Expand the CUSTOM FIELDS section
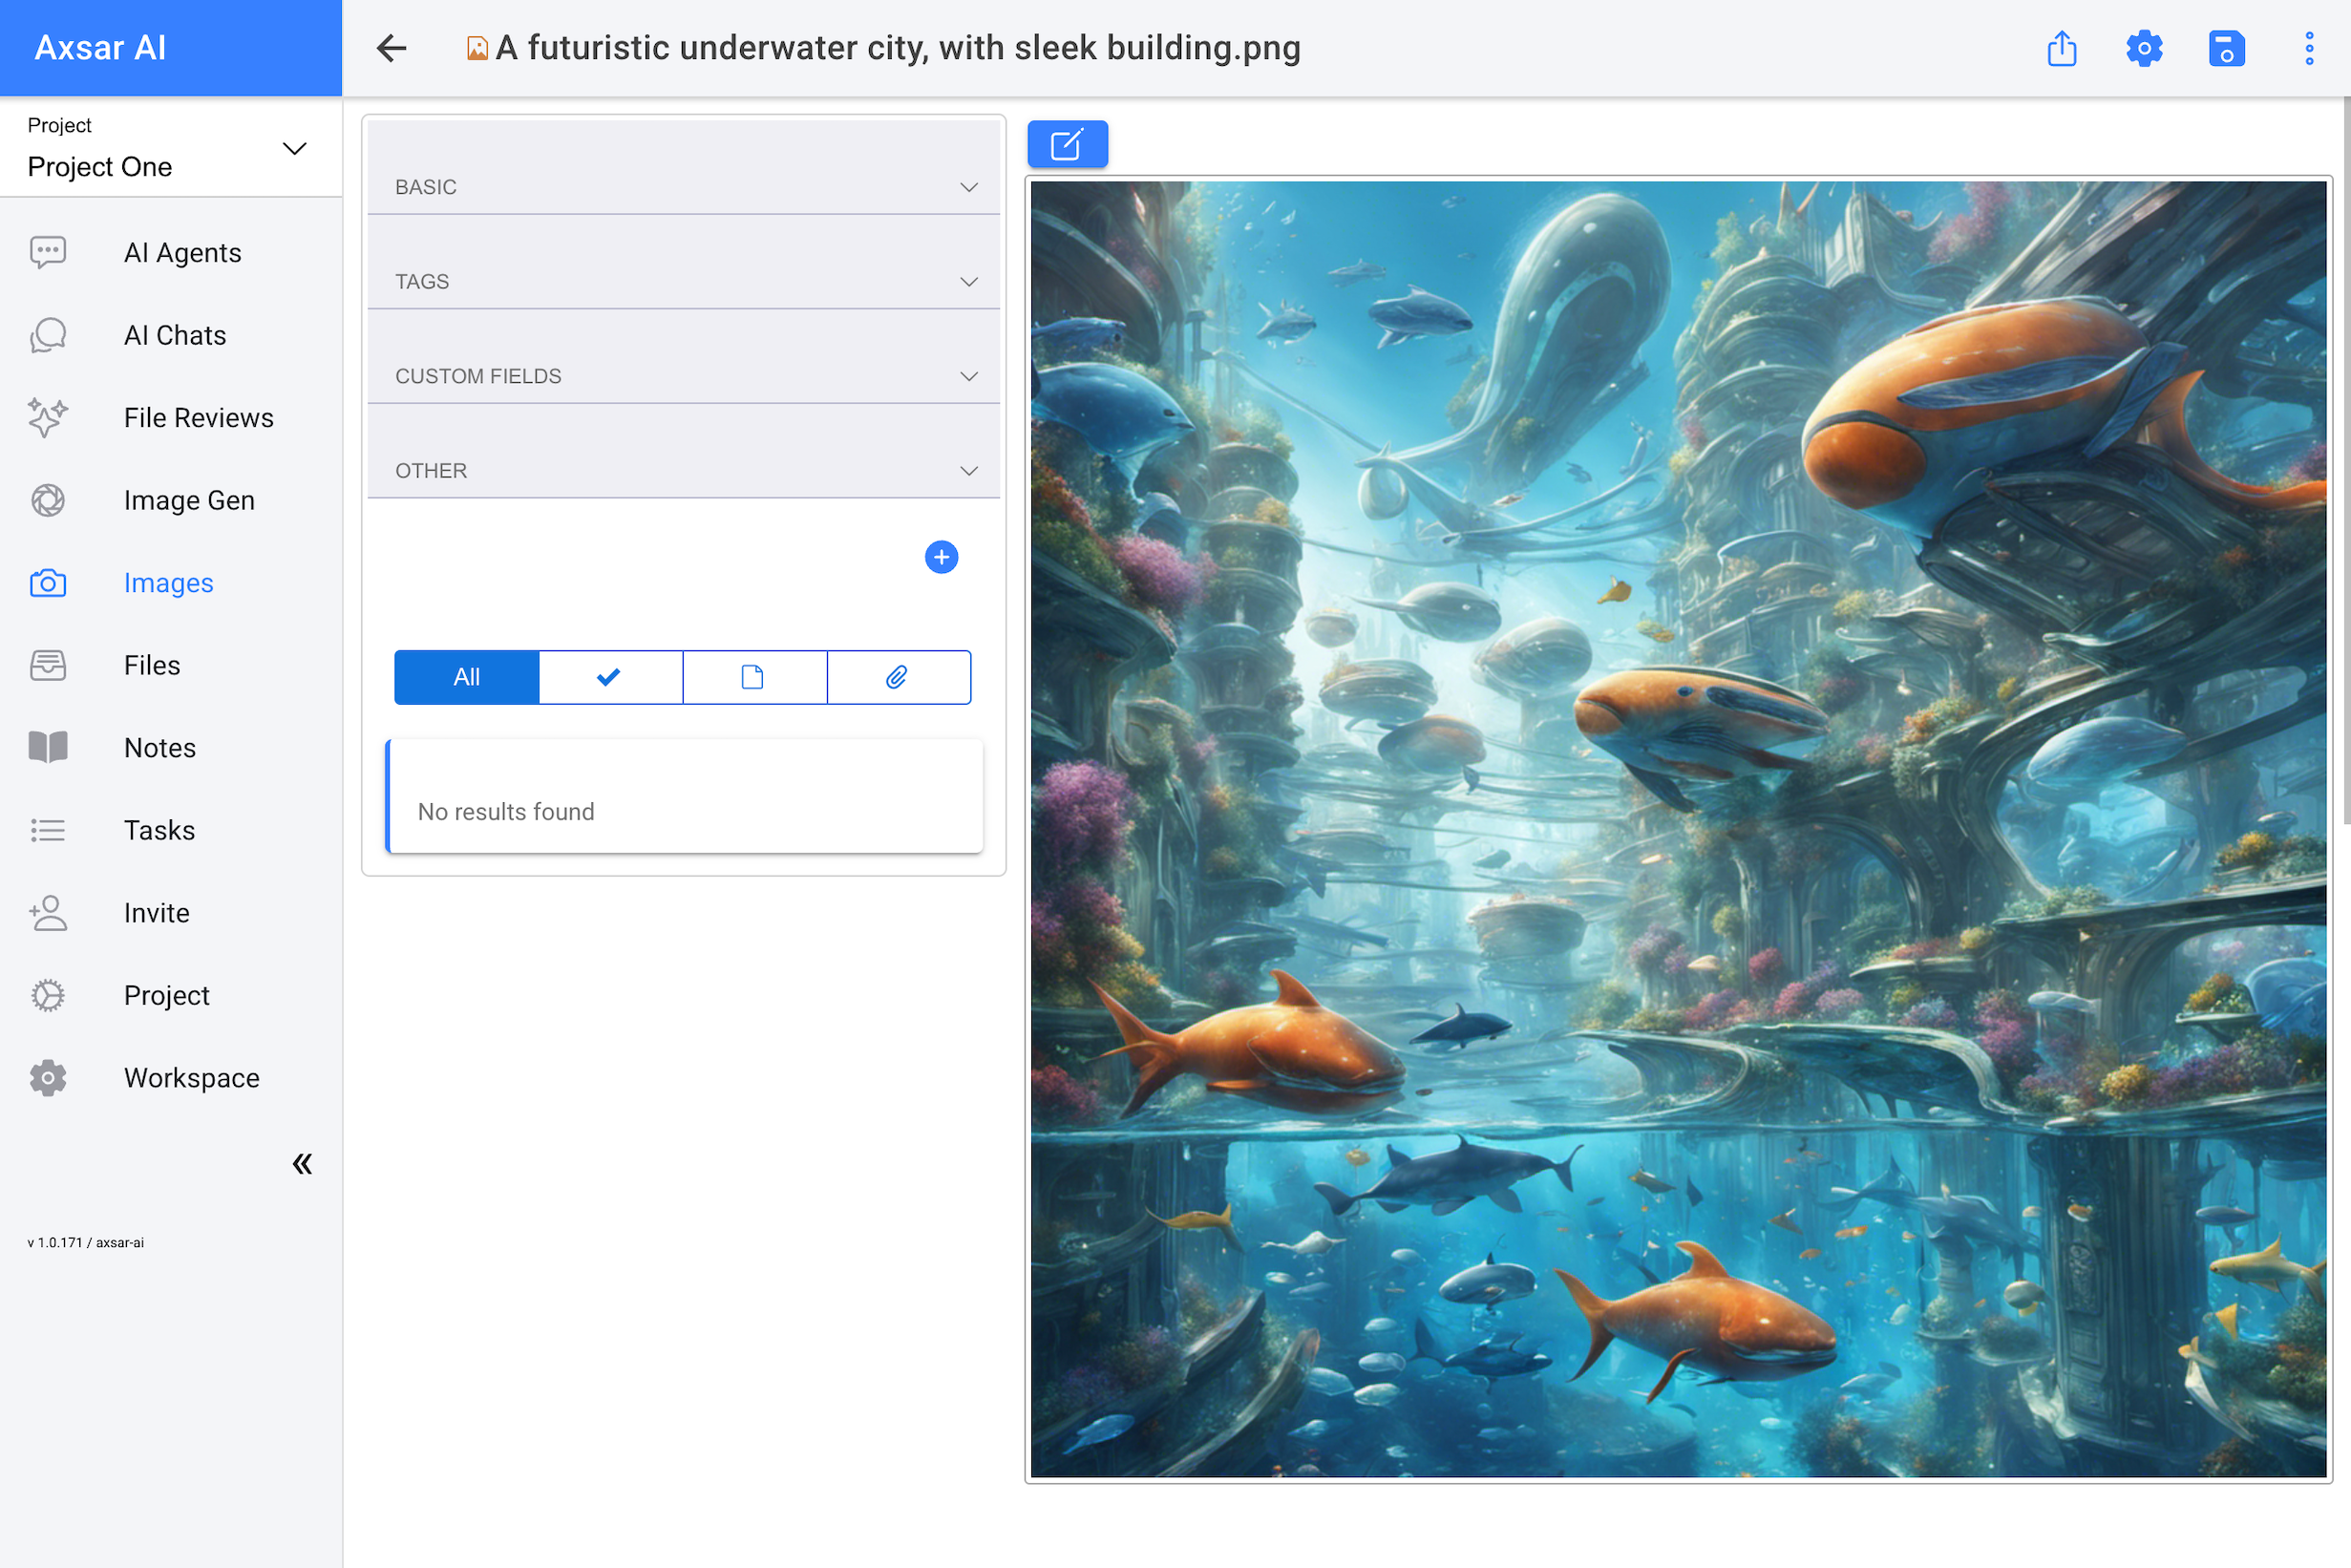Viewport: 2351px width, 1568px height. [683, 376]
